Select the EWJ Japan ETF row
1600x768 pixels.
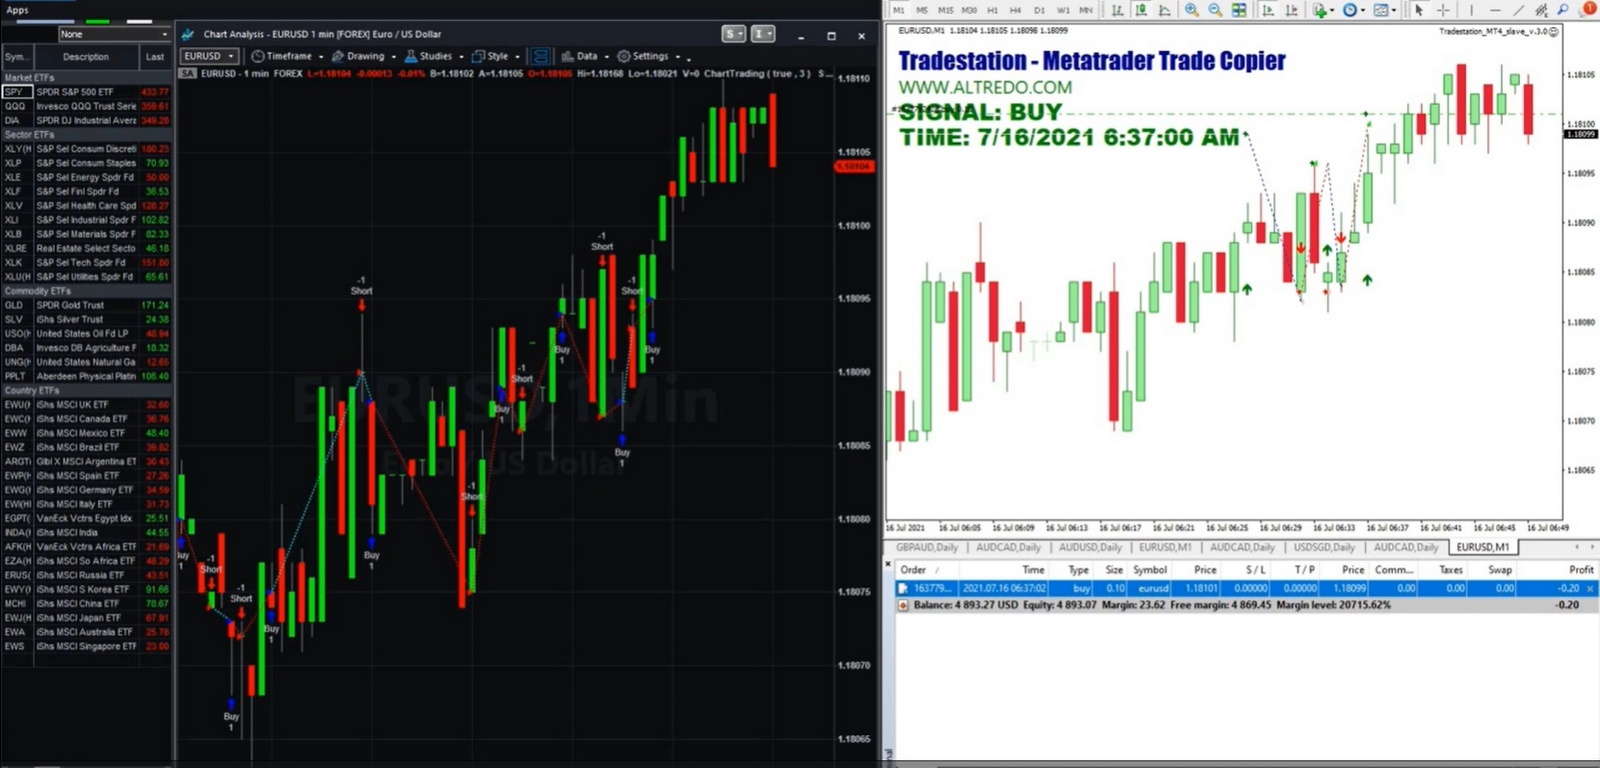point(86,618)
